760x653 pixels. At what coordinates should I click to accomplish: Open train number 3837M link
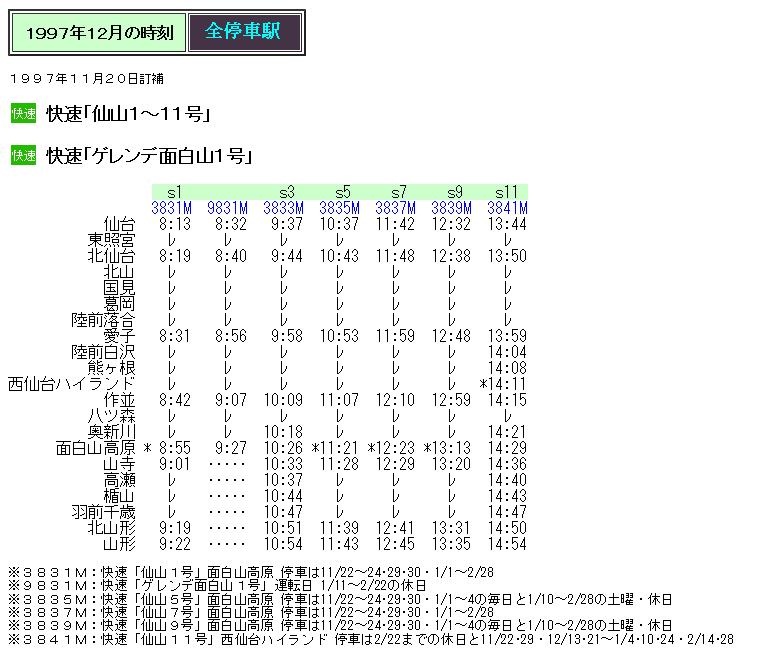coord(396,208)
